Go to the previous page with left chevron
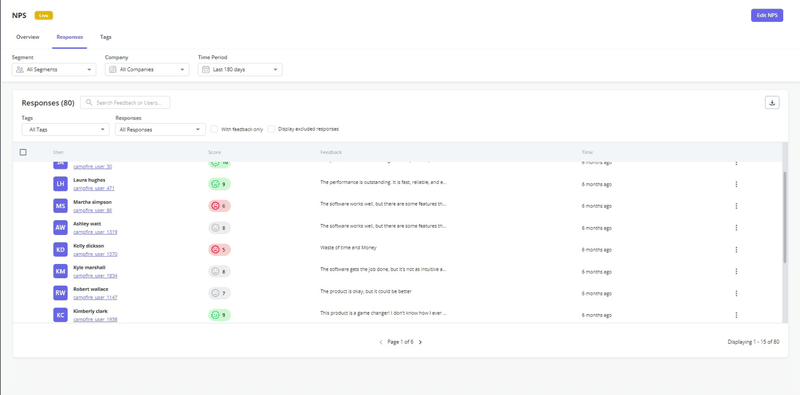 click(x=381, y=342)
